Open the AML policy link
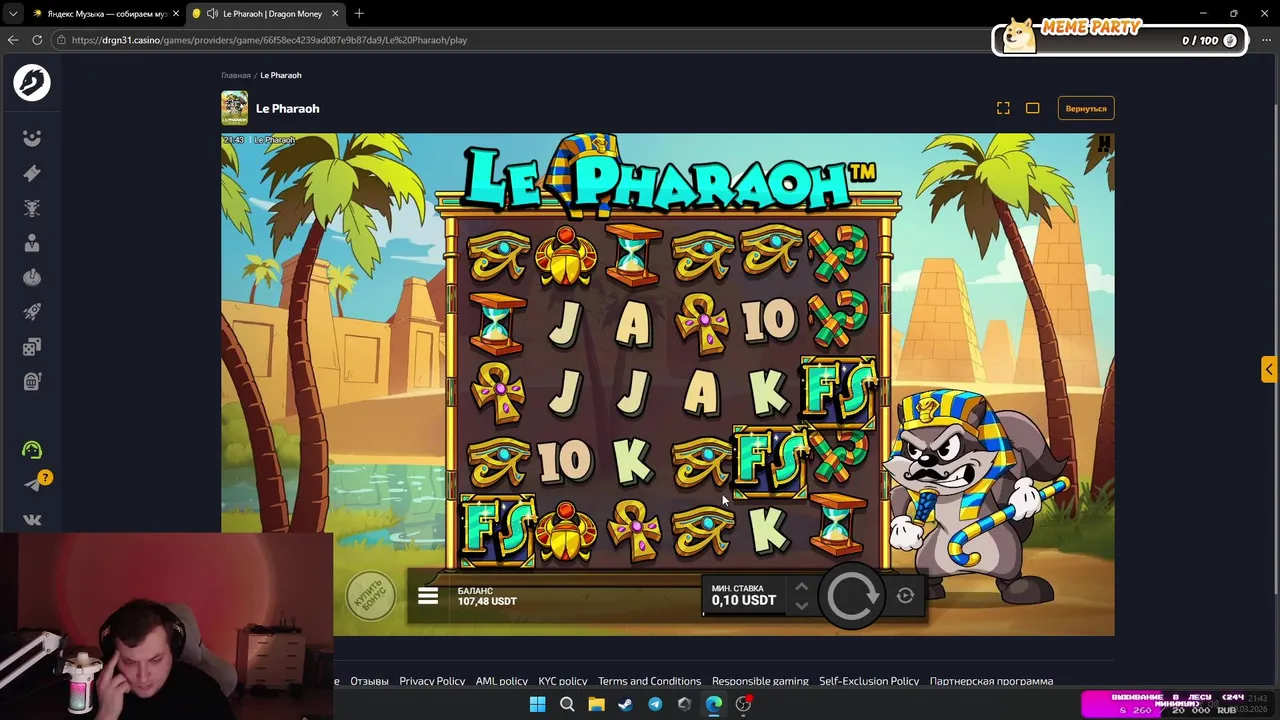 (x=502, y=681)
